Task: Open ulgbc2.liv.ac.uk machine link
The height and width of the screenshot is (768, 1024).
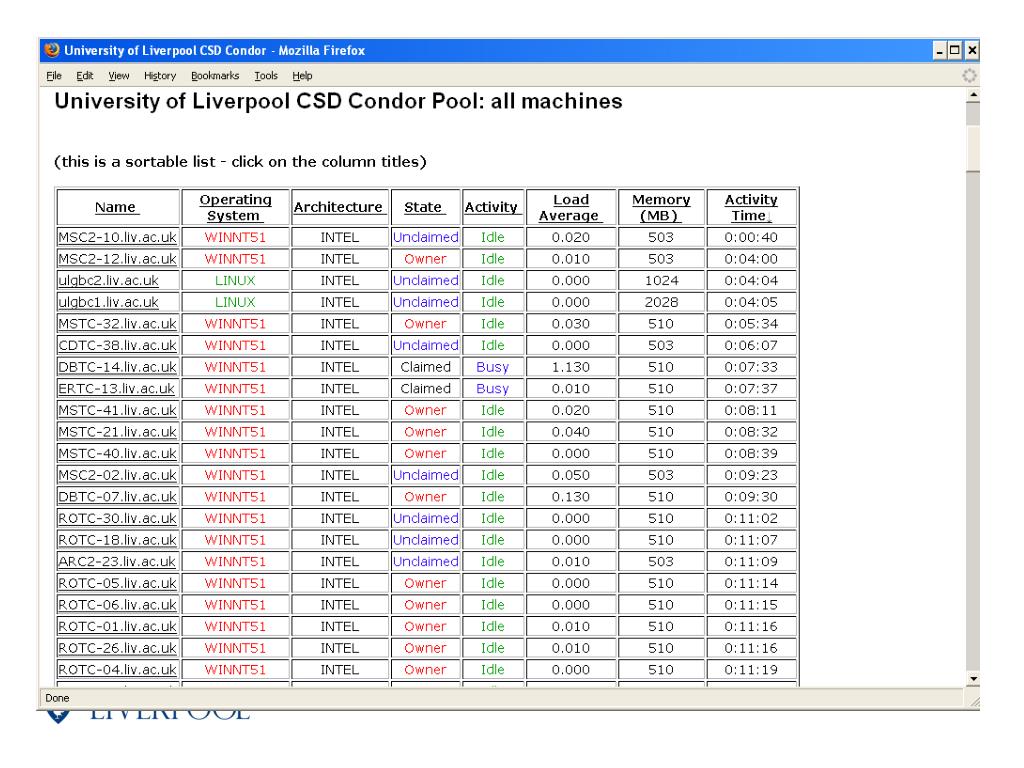Action: coord(108,280)
